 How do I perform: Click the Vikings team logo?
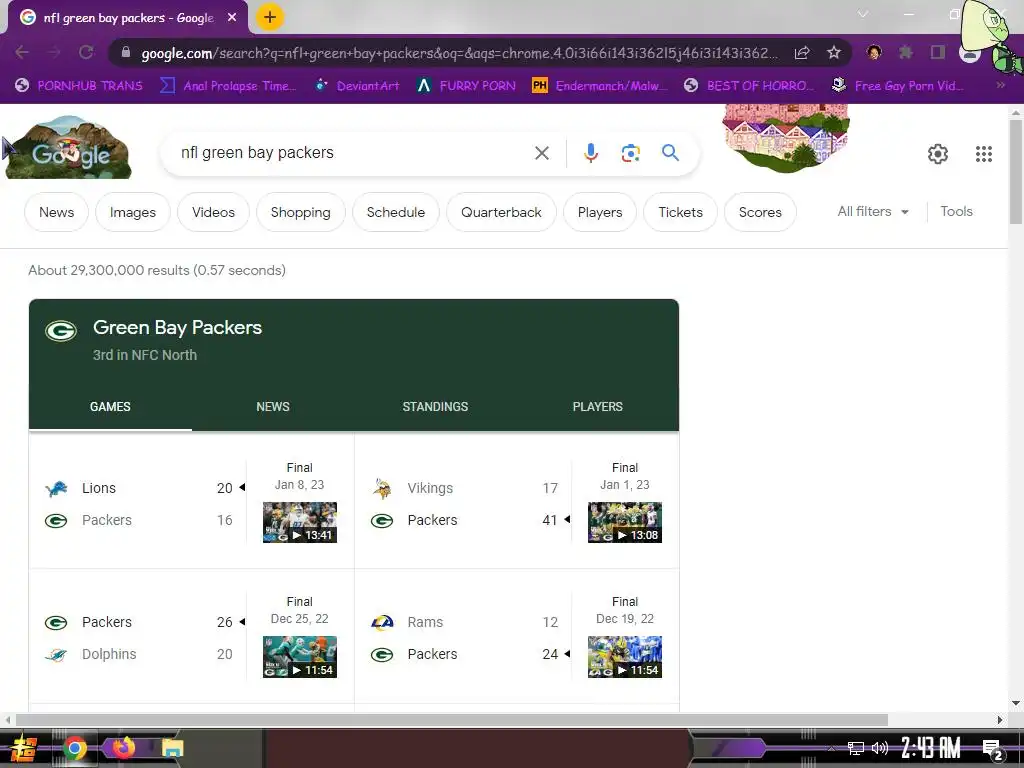pos(382,488)
